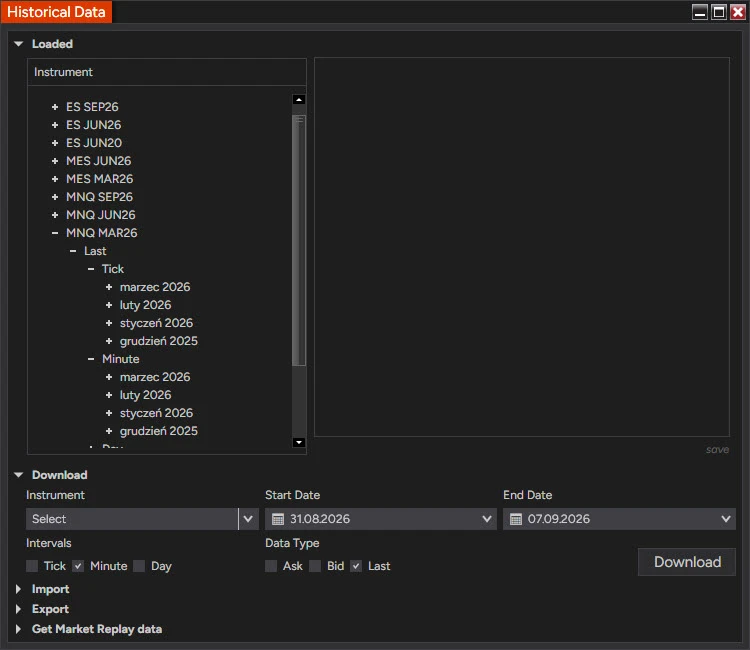Screen dimensions: 750x650
Task: Click the Start Date value 31.08.2026
Action: pyautogui.click(x=320, y=519)
